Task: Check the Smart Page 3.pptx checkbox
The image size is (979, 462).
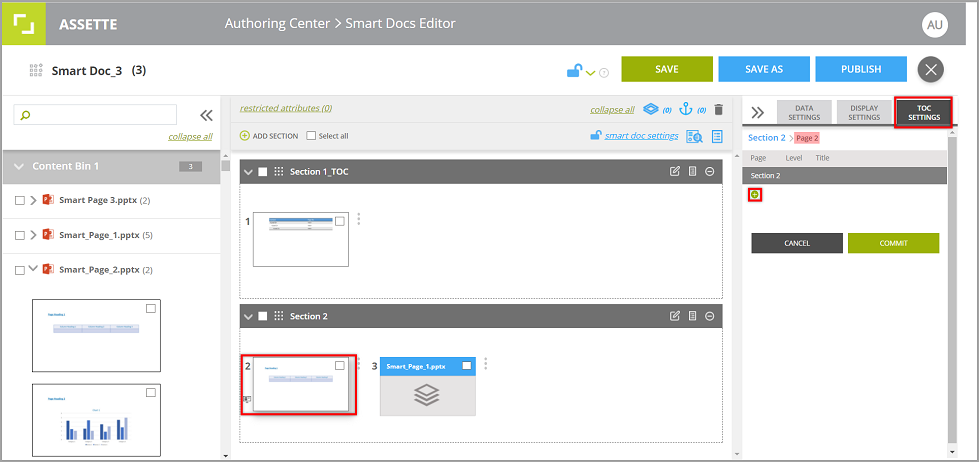Action: pyautogui.click(x=20, y=200)
